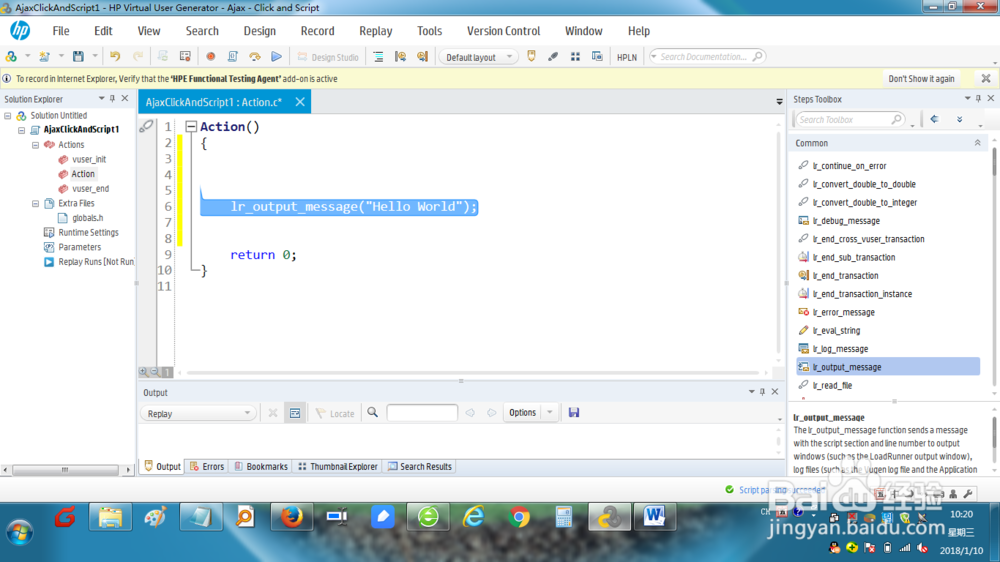Open the Default layout dropdown
This screenshot has width=1000, height=562.
tap(477, 57)
